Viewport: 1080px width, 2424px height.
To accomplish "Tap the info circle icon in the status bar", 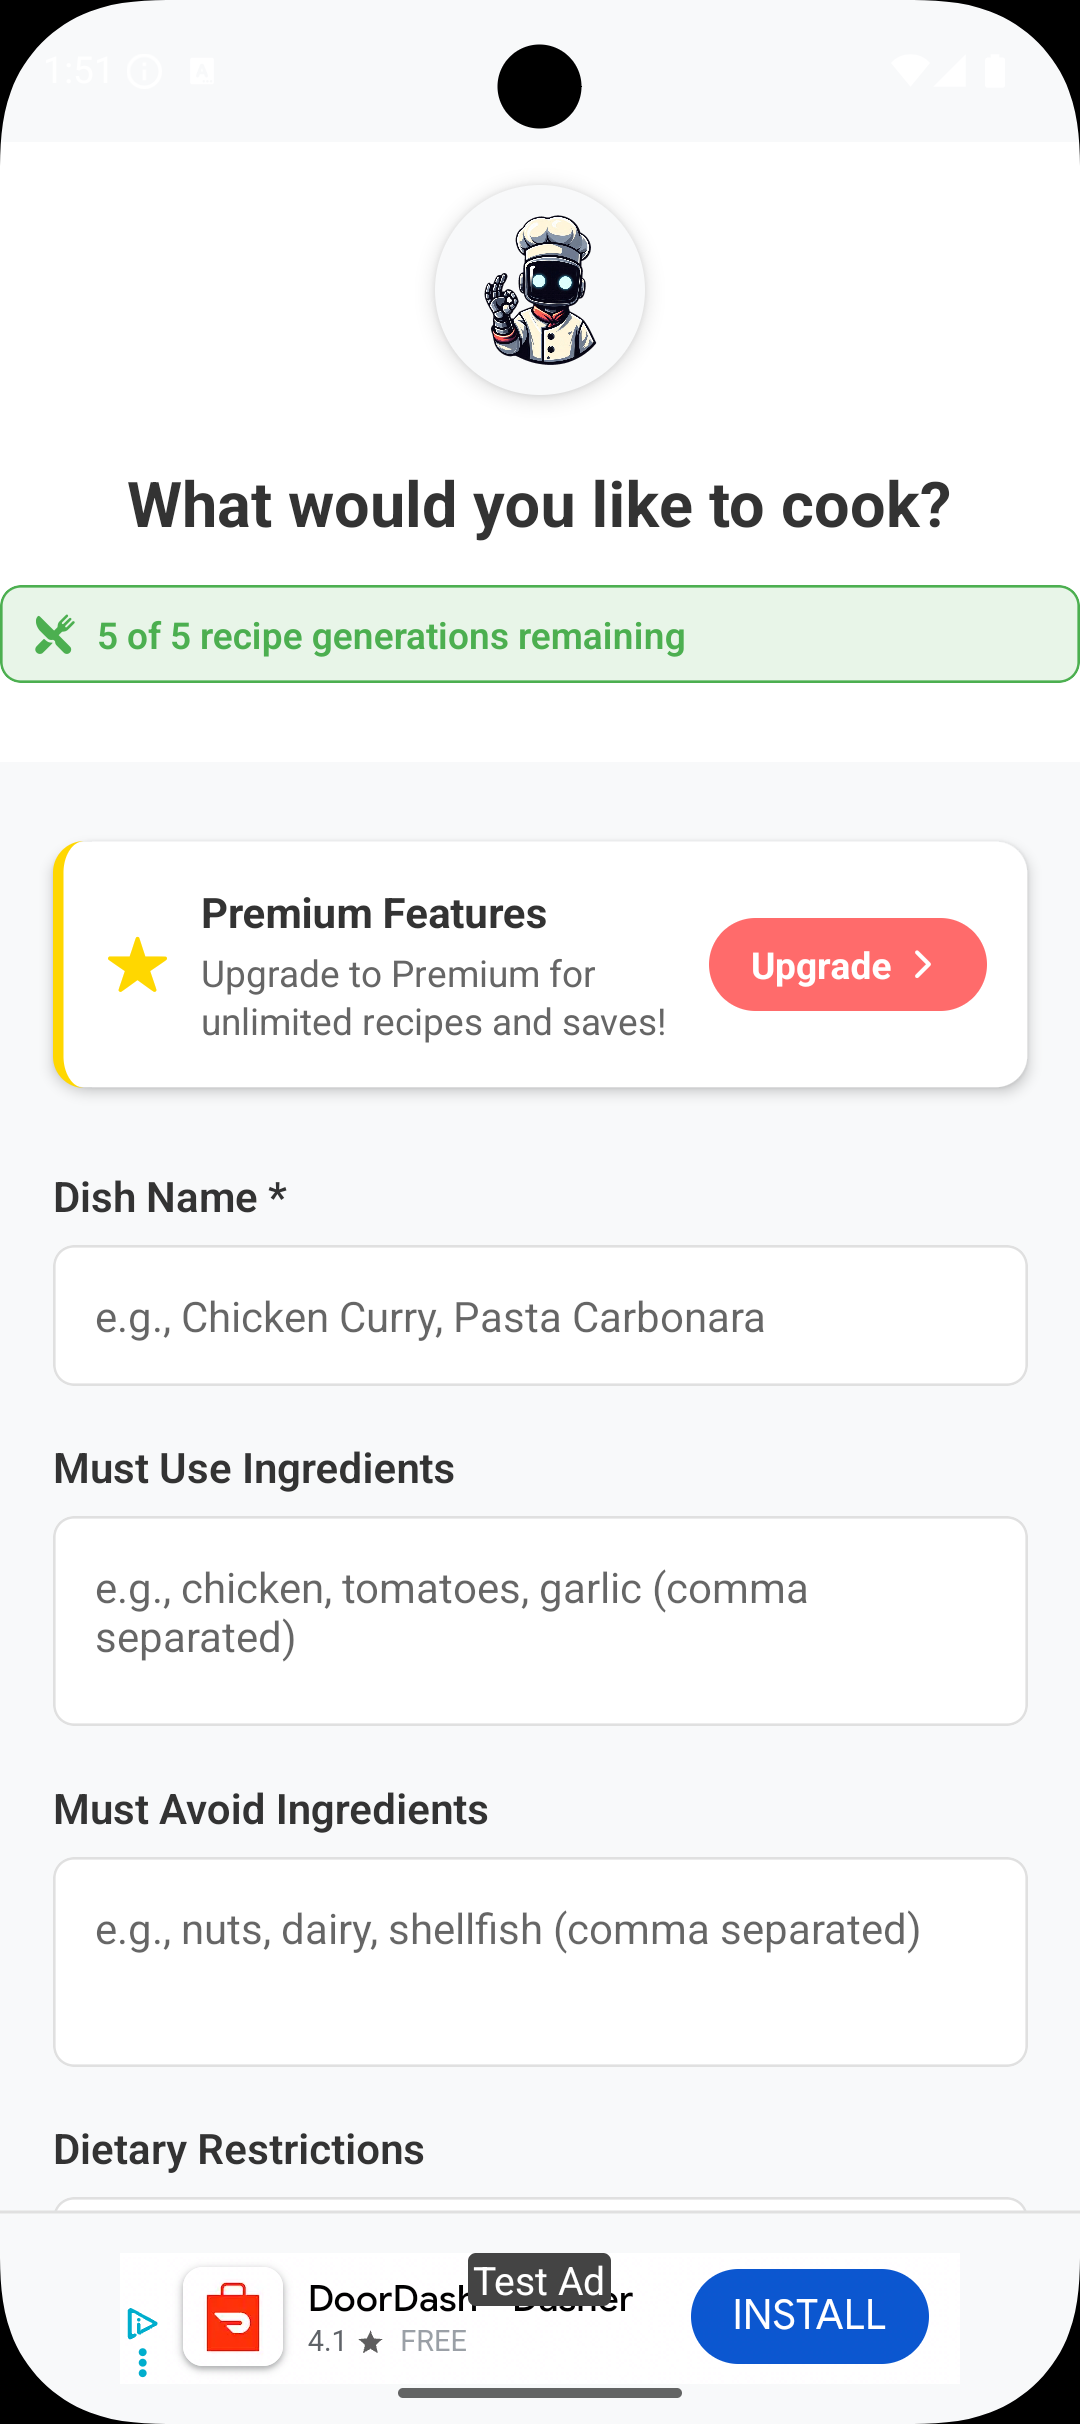I will point(145,71).
